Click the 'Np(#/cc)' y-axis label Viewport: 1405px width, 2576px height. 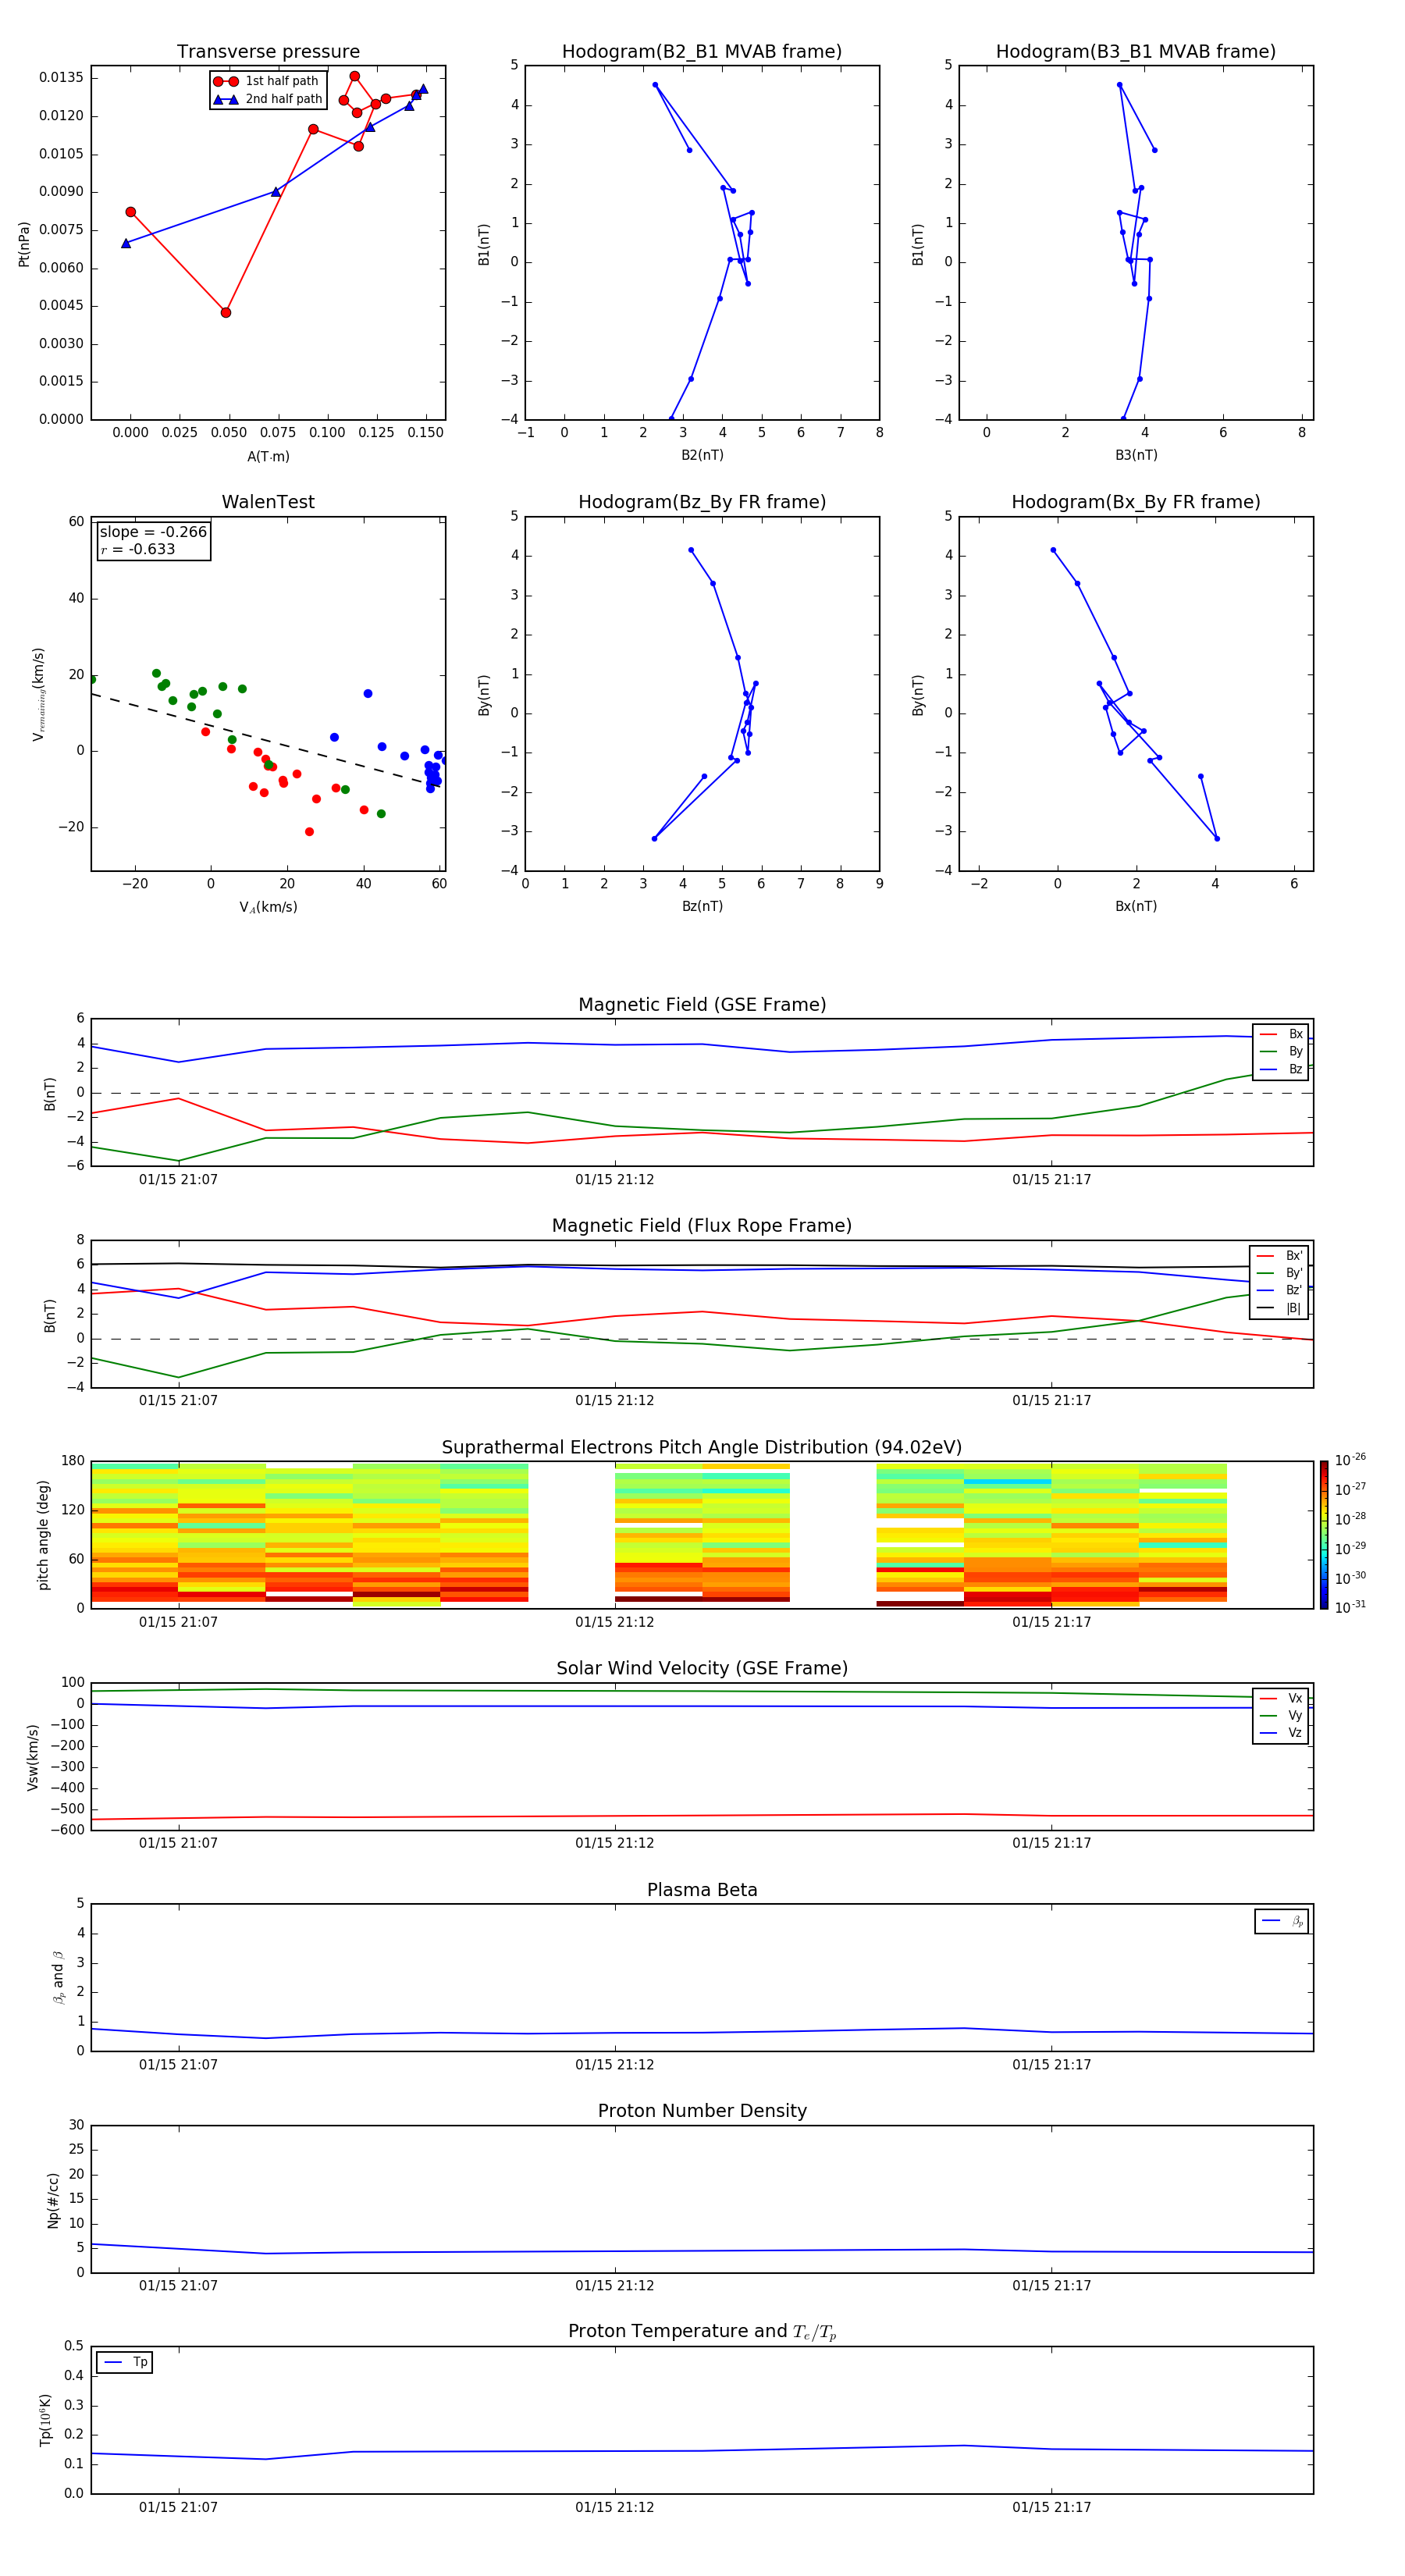coord(53,2200)
